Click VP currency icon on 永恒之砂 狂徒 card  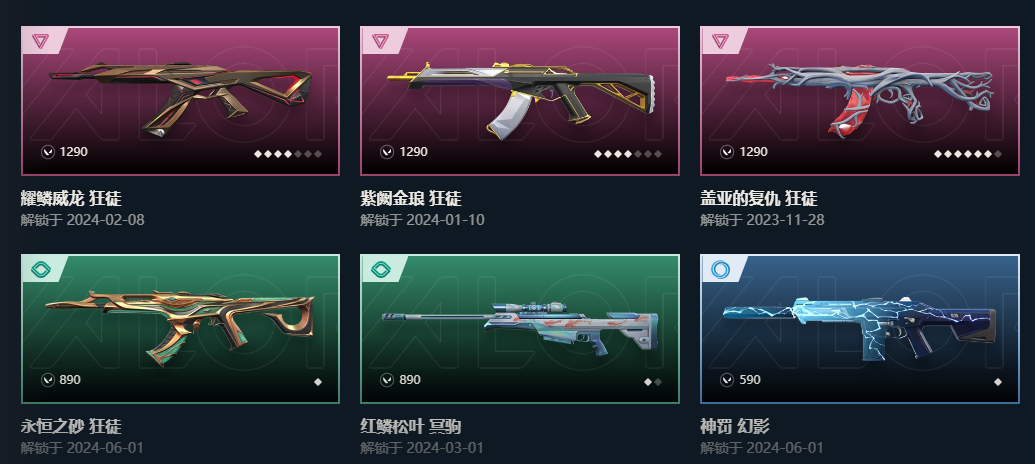[x=48, y=380]
